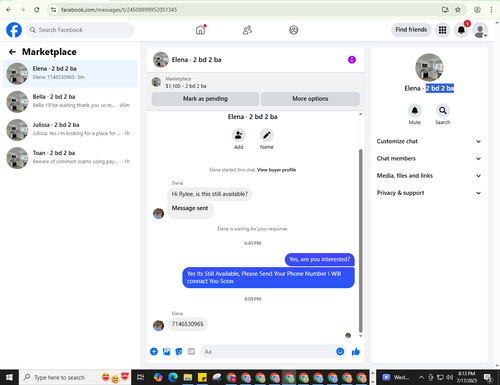Screen dimensions: 500x385
Task: Open the Julissa - 2 bd 2 ba conversation
Action: [x=70, y=130]
